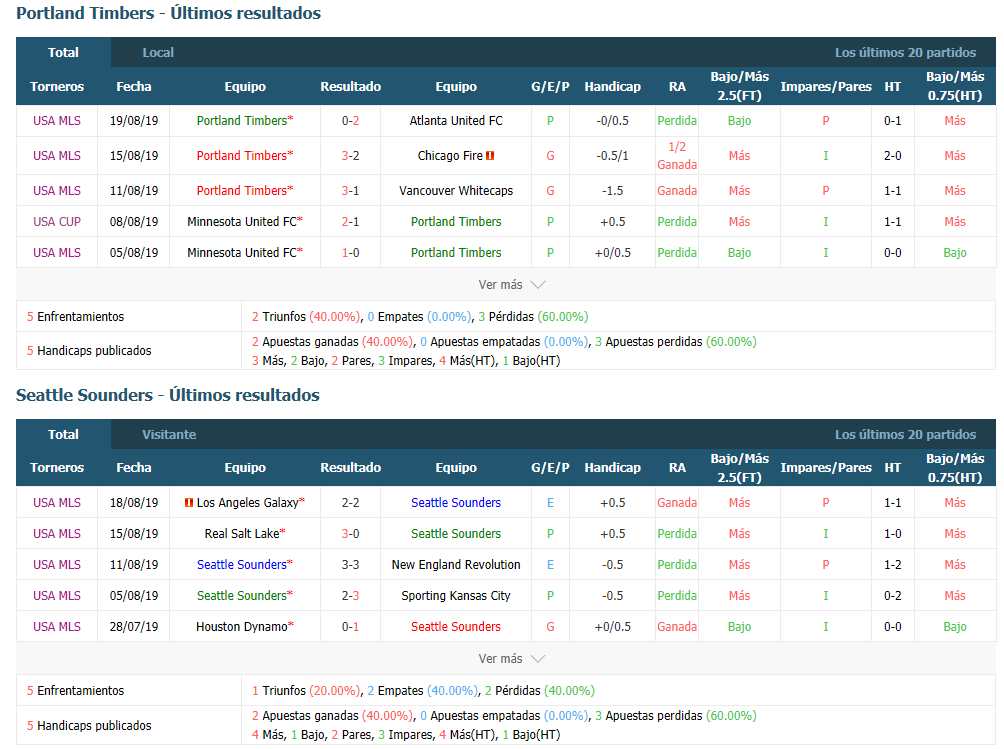Open Minnesota United FC on 08/08/19 row

(x=242, y=221)
